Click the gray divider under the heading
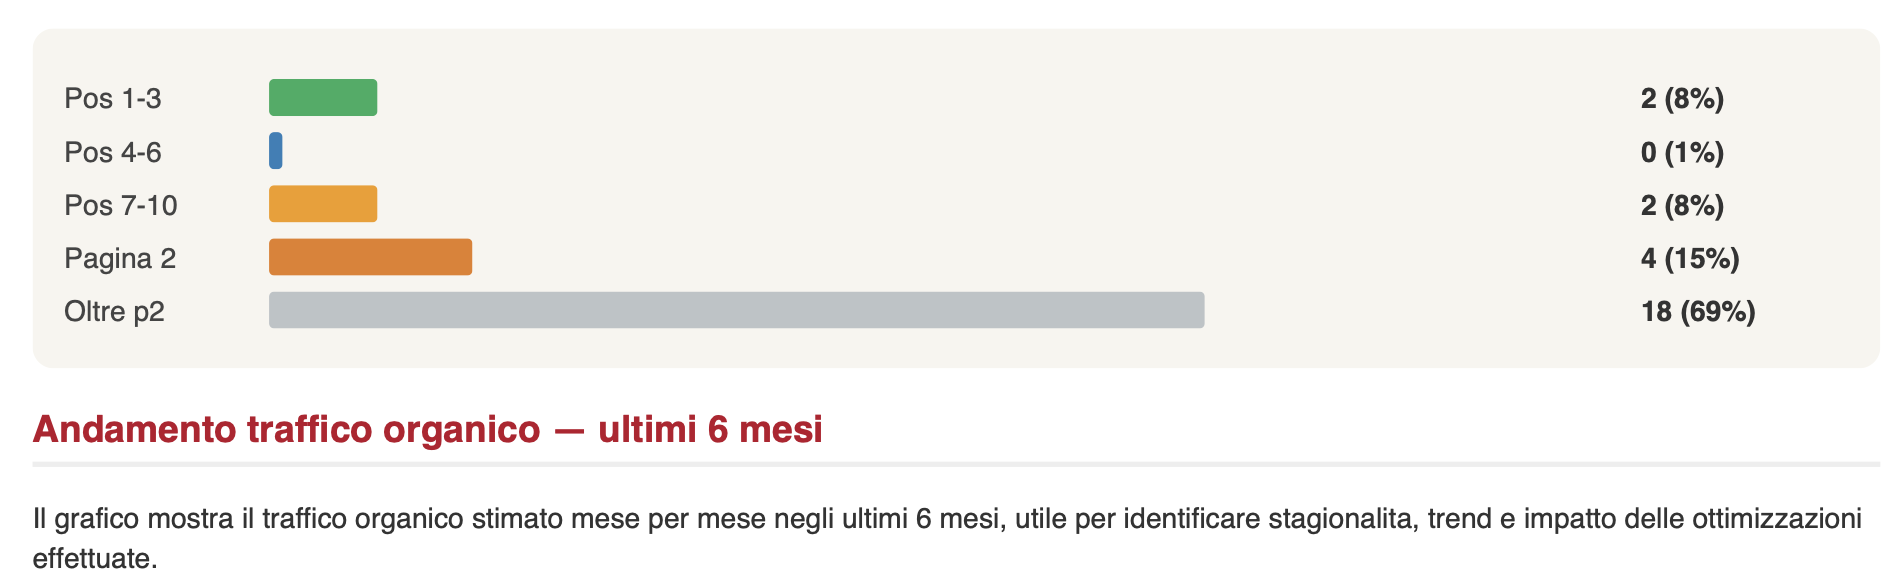1898x586 pixels. tap(956, 464)
